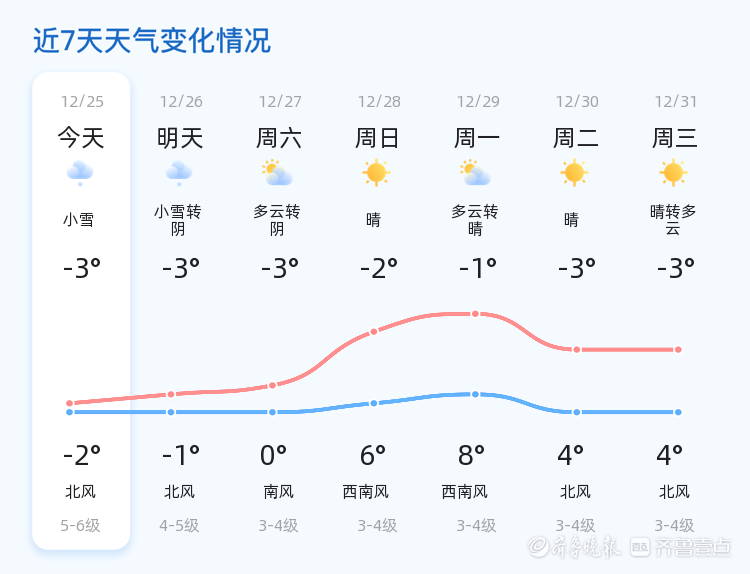The height and width of the screenshot is (574, 750).
Task: Click Monday's partly cloudy sun icon
Action: pos(475,173)
